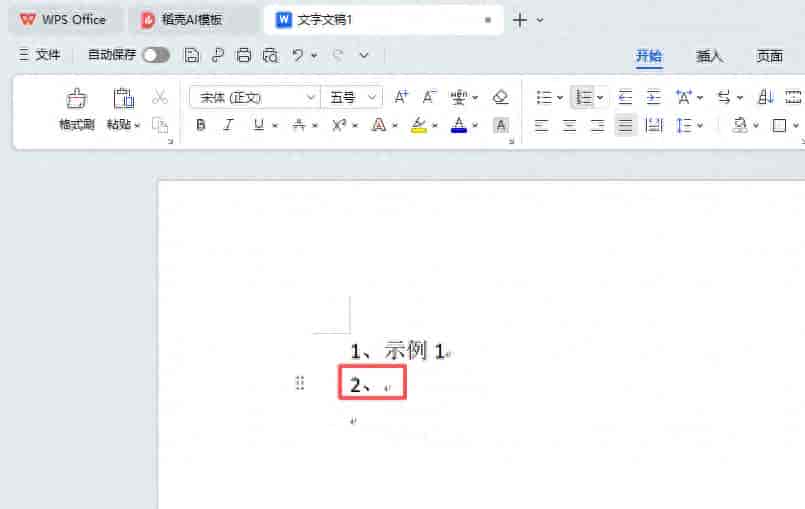The height and width of the screenshot is (509, 805).
Task: Open numbering format dropdown arrow
Action: point(600,98)
